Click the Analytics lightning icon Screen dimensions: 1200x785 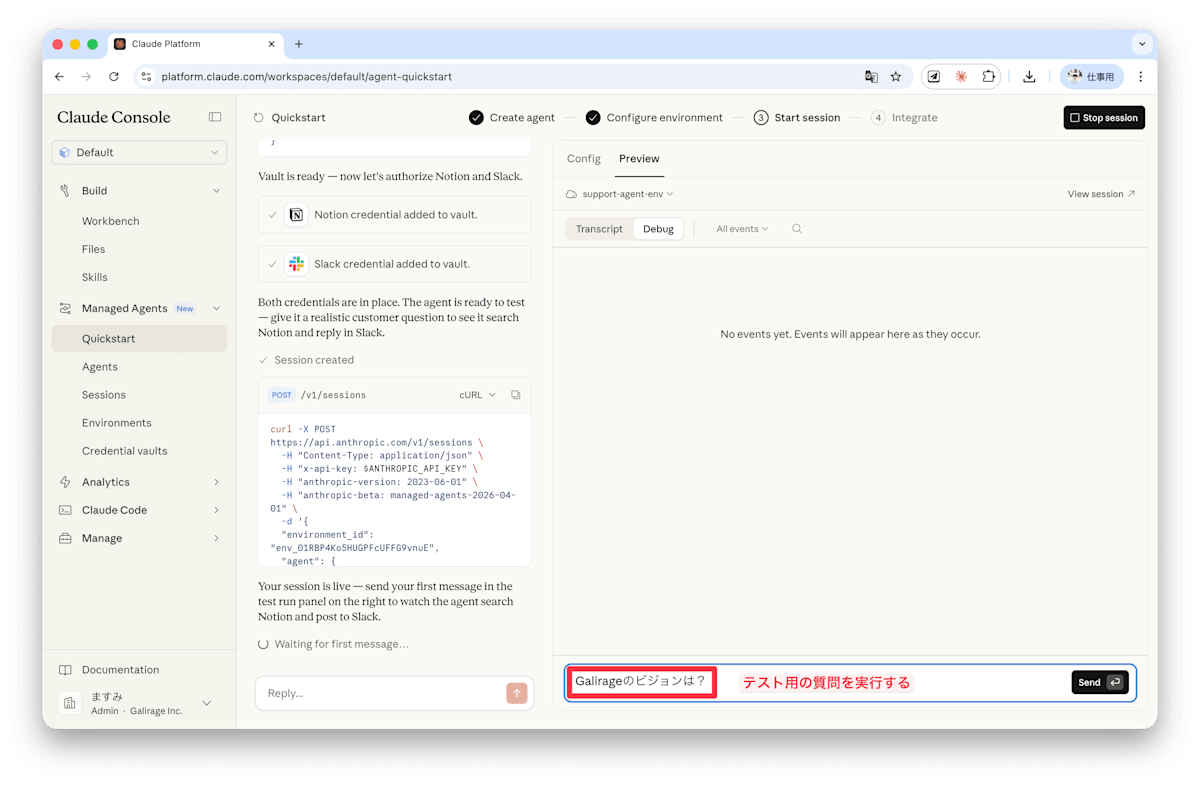pos(65,482)
